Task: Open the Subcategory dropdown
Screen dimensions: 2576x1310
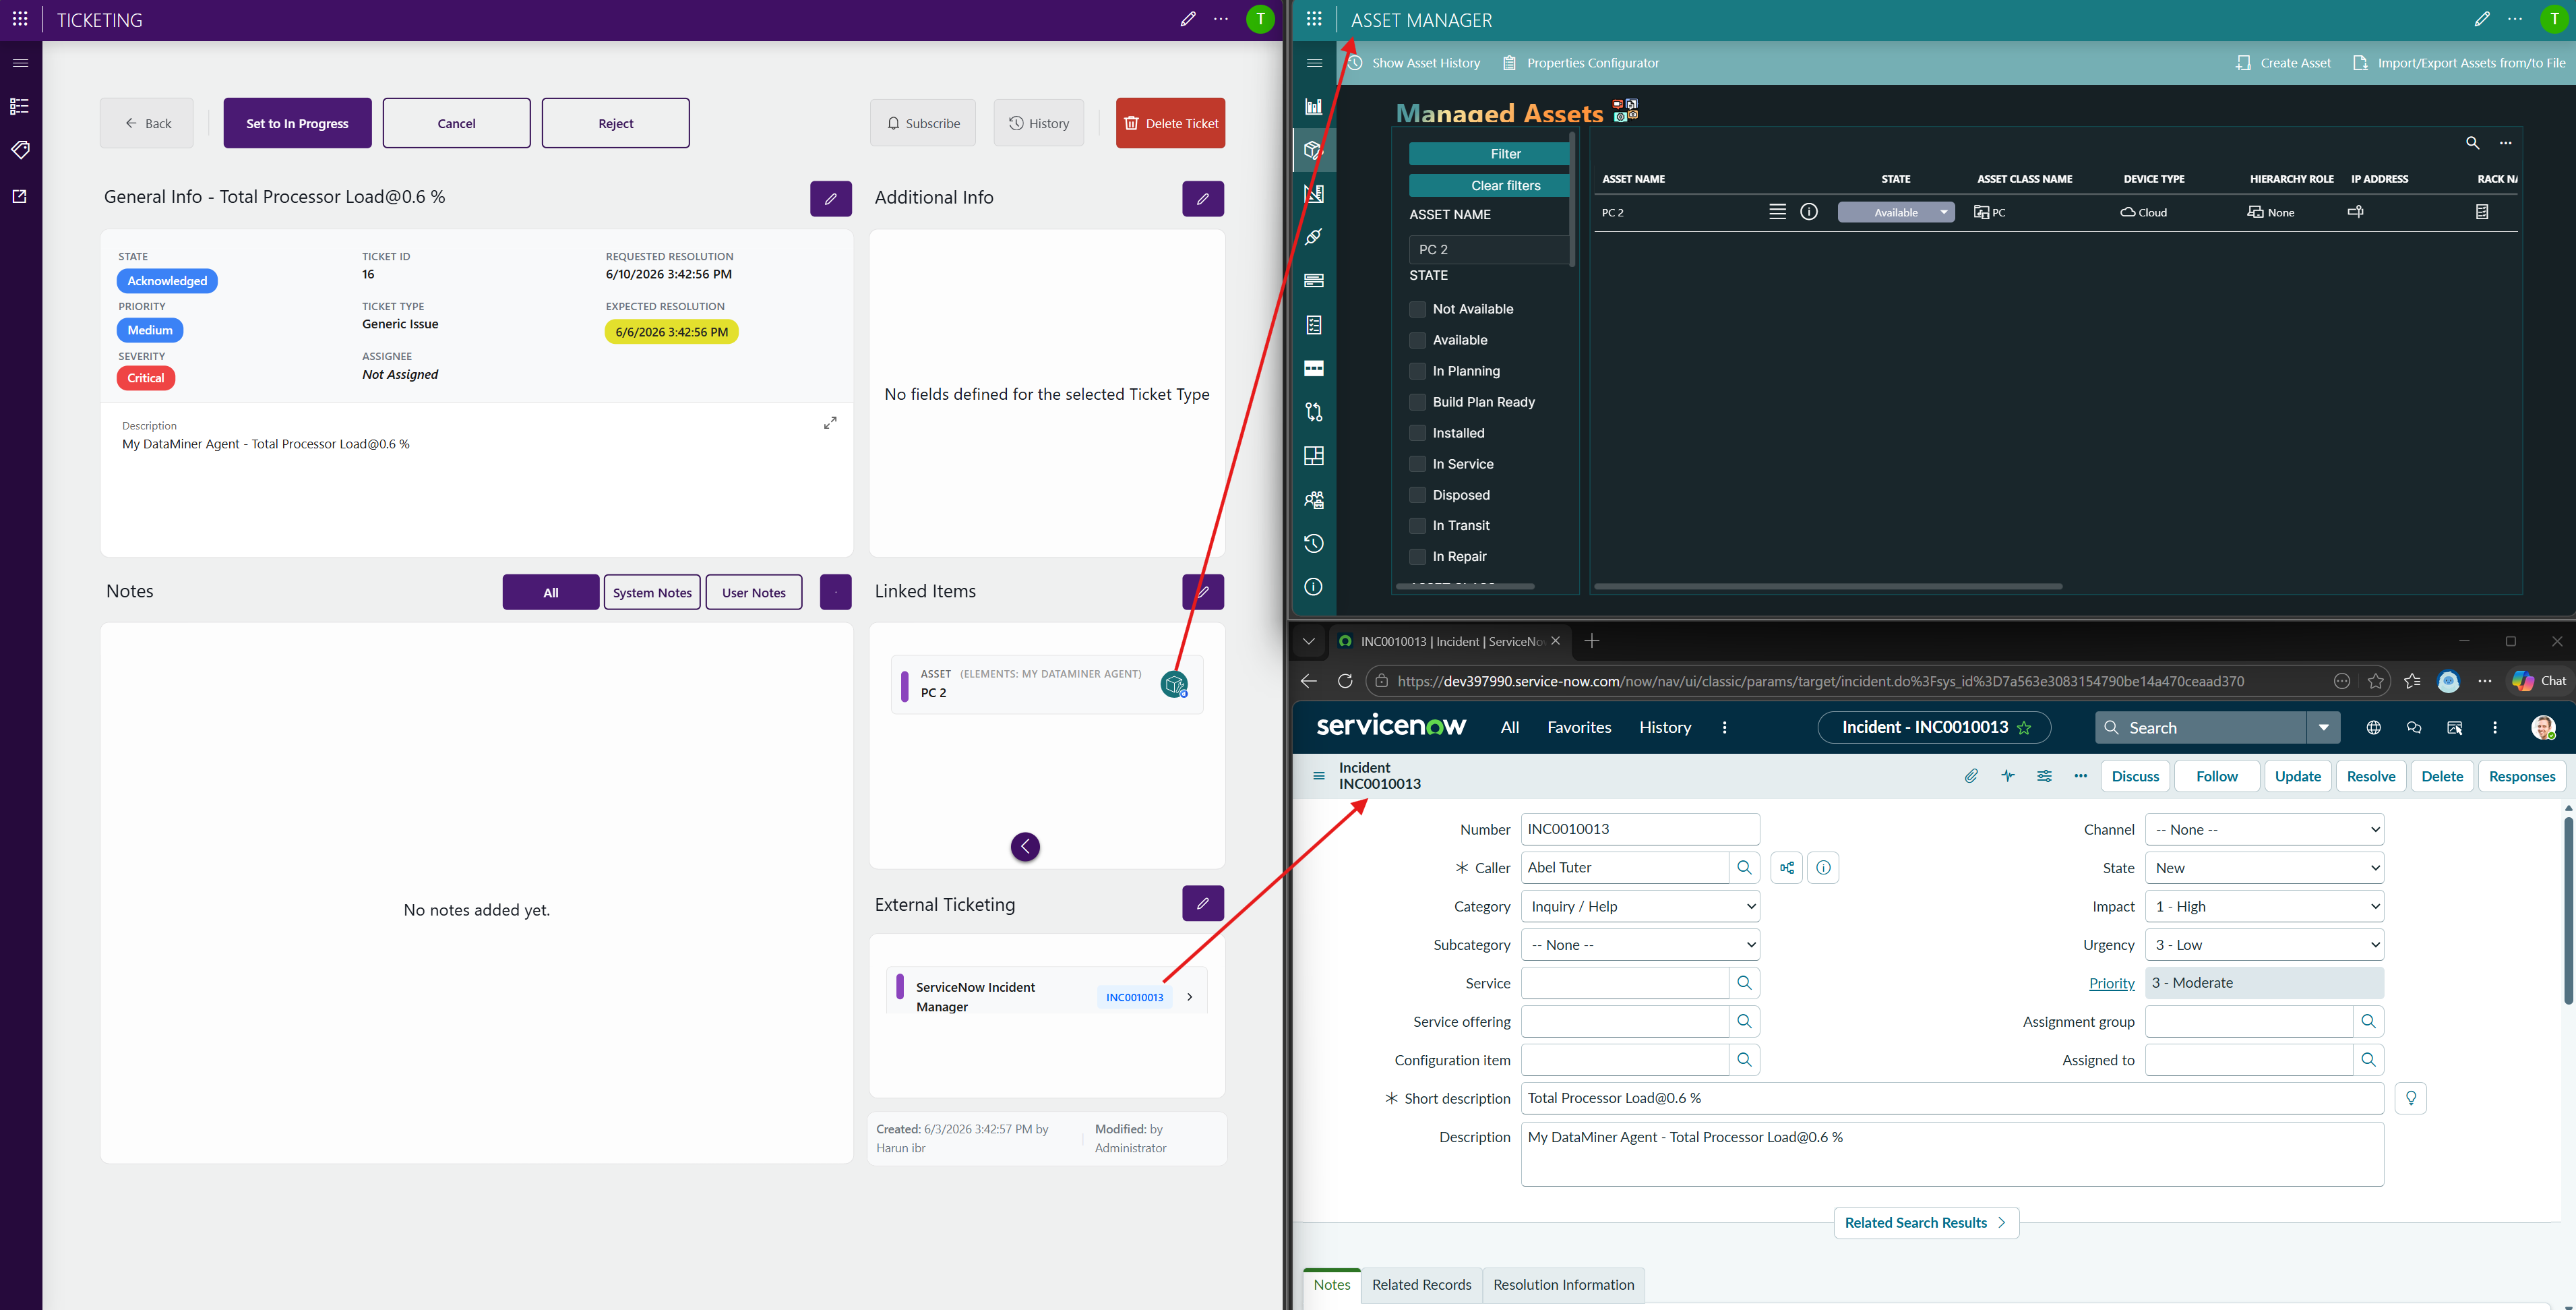Action: click(1640, 945)
